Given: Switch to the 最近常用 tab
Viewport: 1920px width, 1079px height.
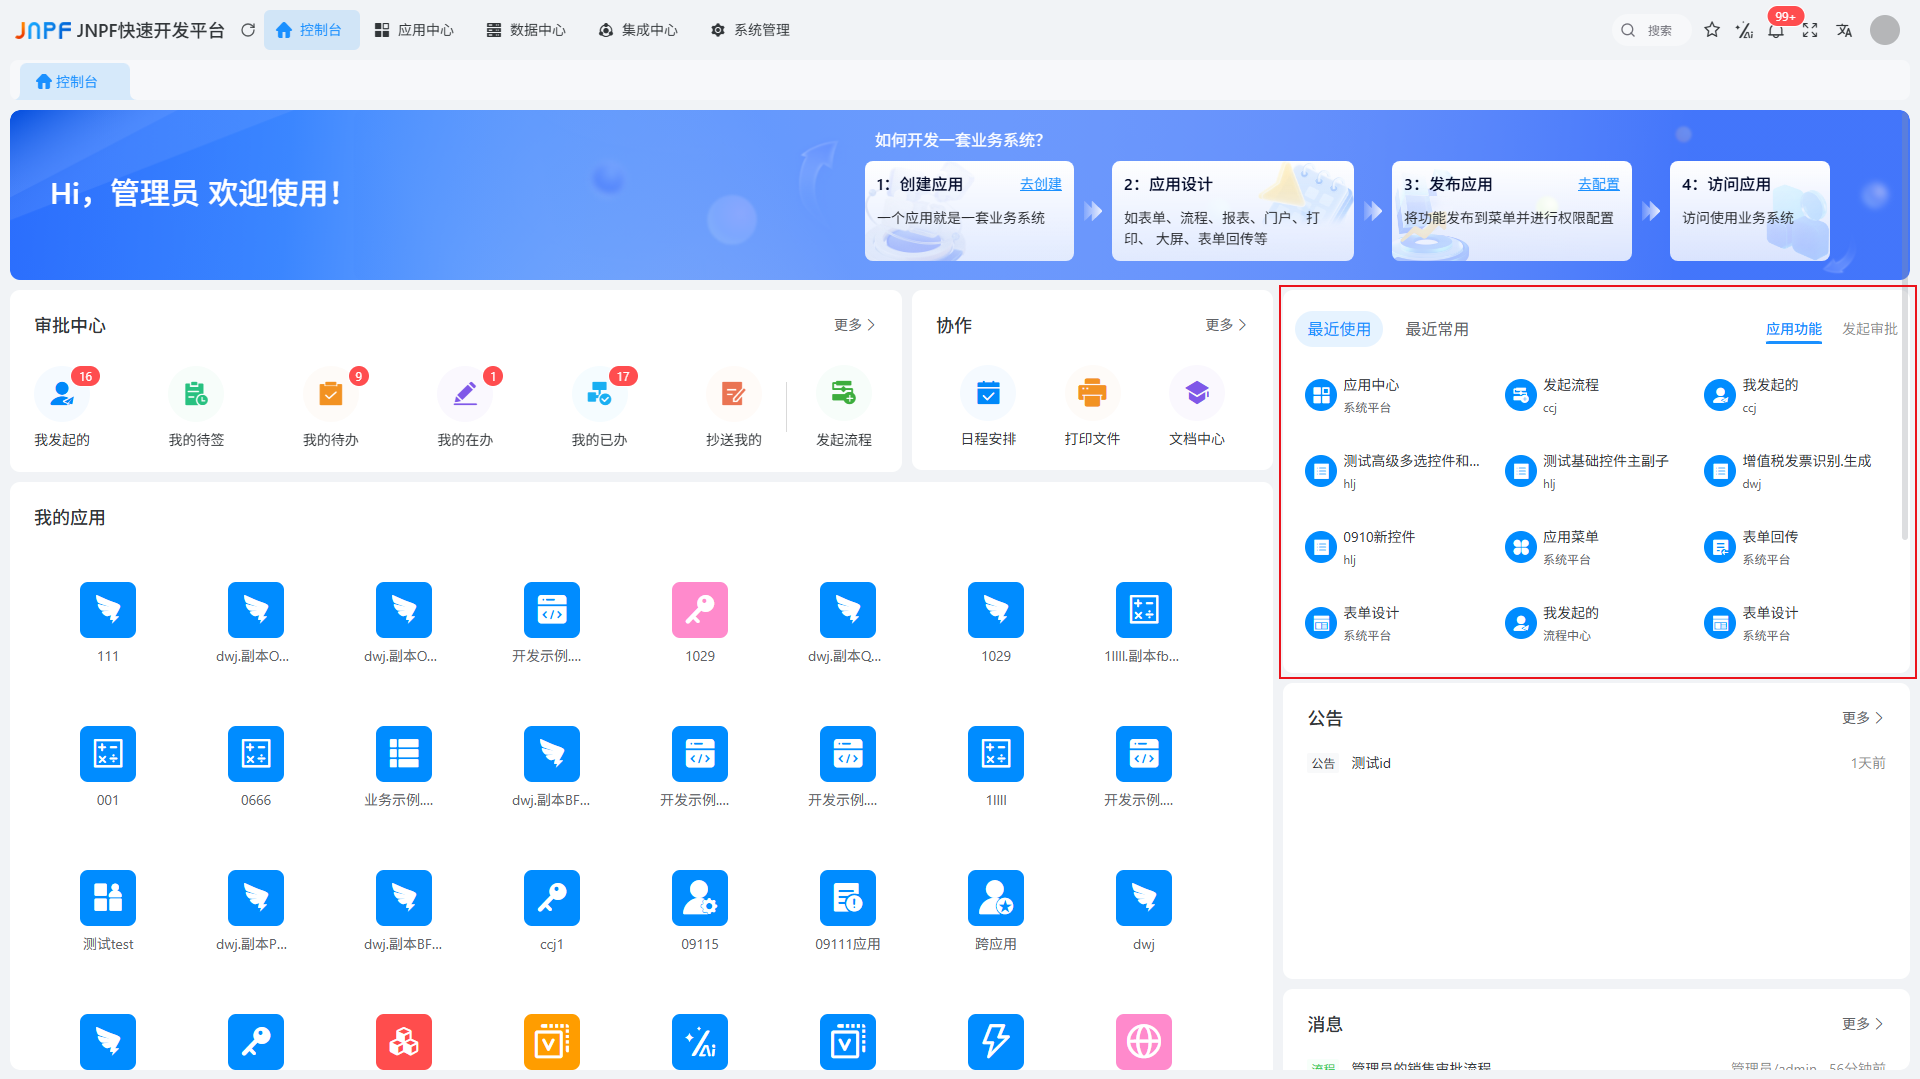Looking at the screenshot, I should [1437, 328].
